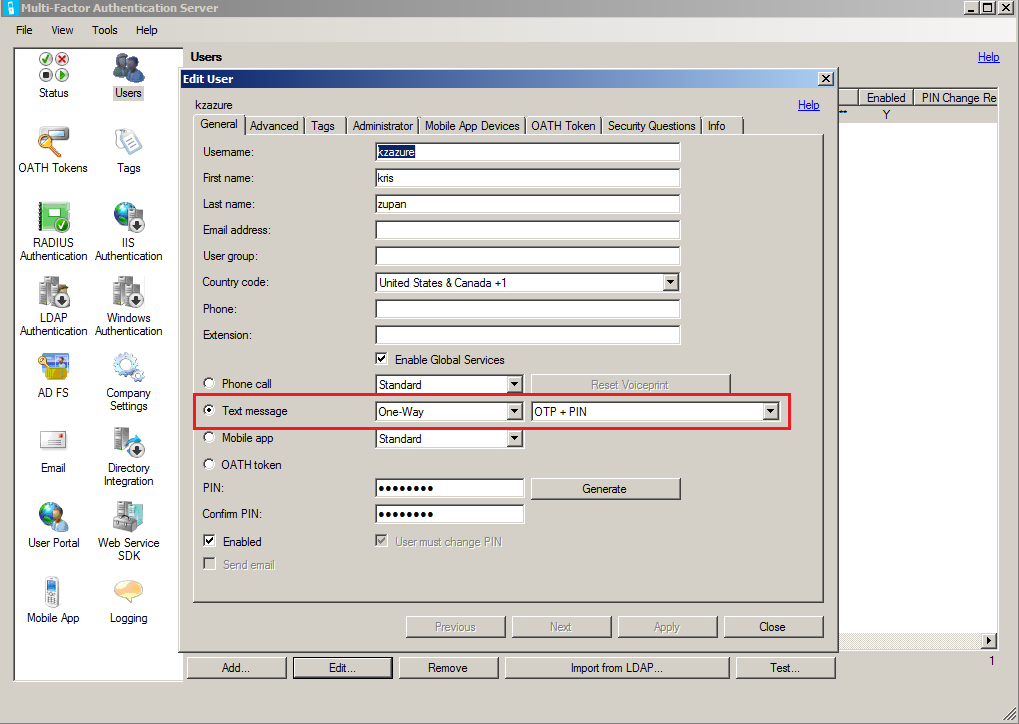Expand the Country code dropdown
The height and width of the screenshot is (724, 1019).
(x=671, y=282)
